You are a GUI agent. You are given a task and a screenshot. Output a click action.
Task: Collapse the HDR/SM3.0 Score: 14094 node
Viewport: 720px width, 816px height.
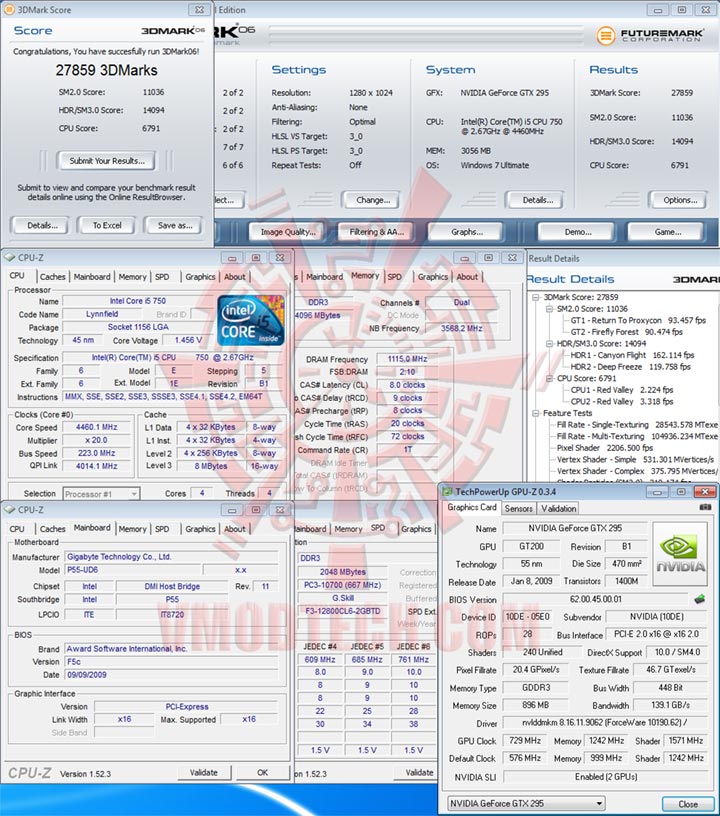point(549,343)
